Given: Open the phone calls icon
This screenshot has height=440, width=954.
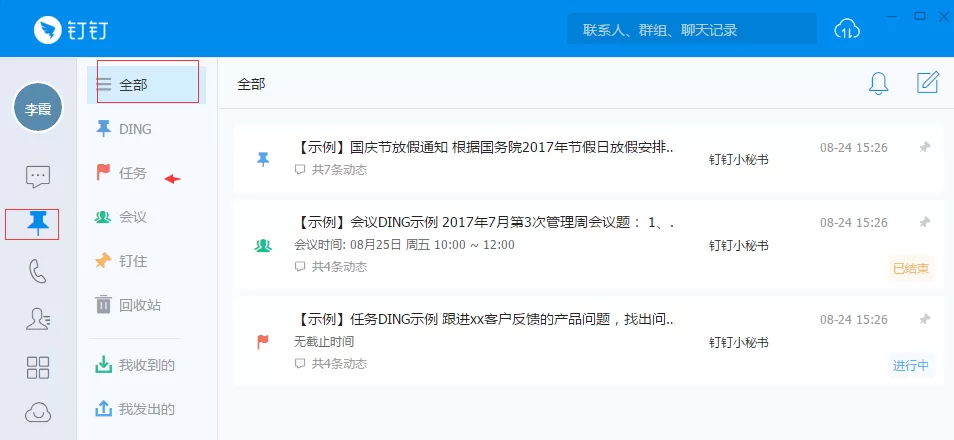Looking at the screenshot, I should click(x=38, y=271).
